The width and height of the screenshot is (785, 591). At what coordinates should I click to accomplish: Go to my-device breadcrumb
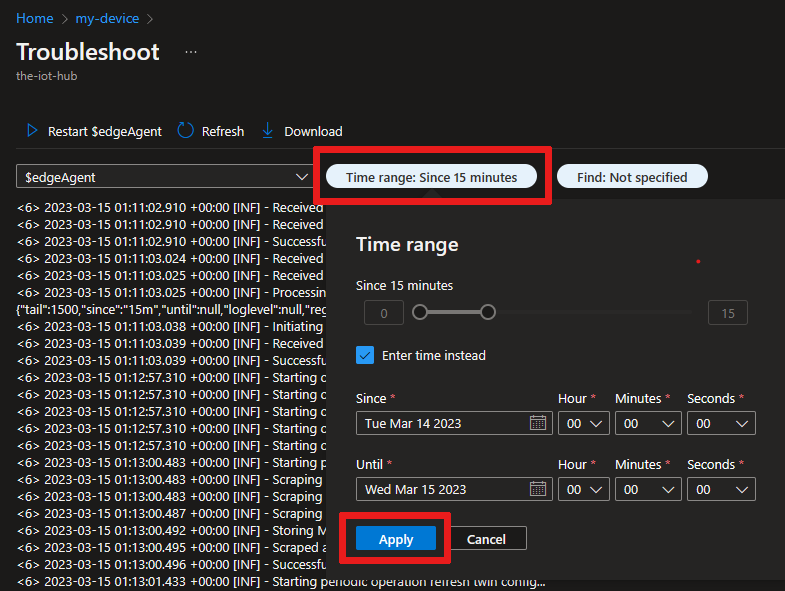pos(107,18)
